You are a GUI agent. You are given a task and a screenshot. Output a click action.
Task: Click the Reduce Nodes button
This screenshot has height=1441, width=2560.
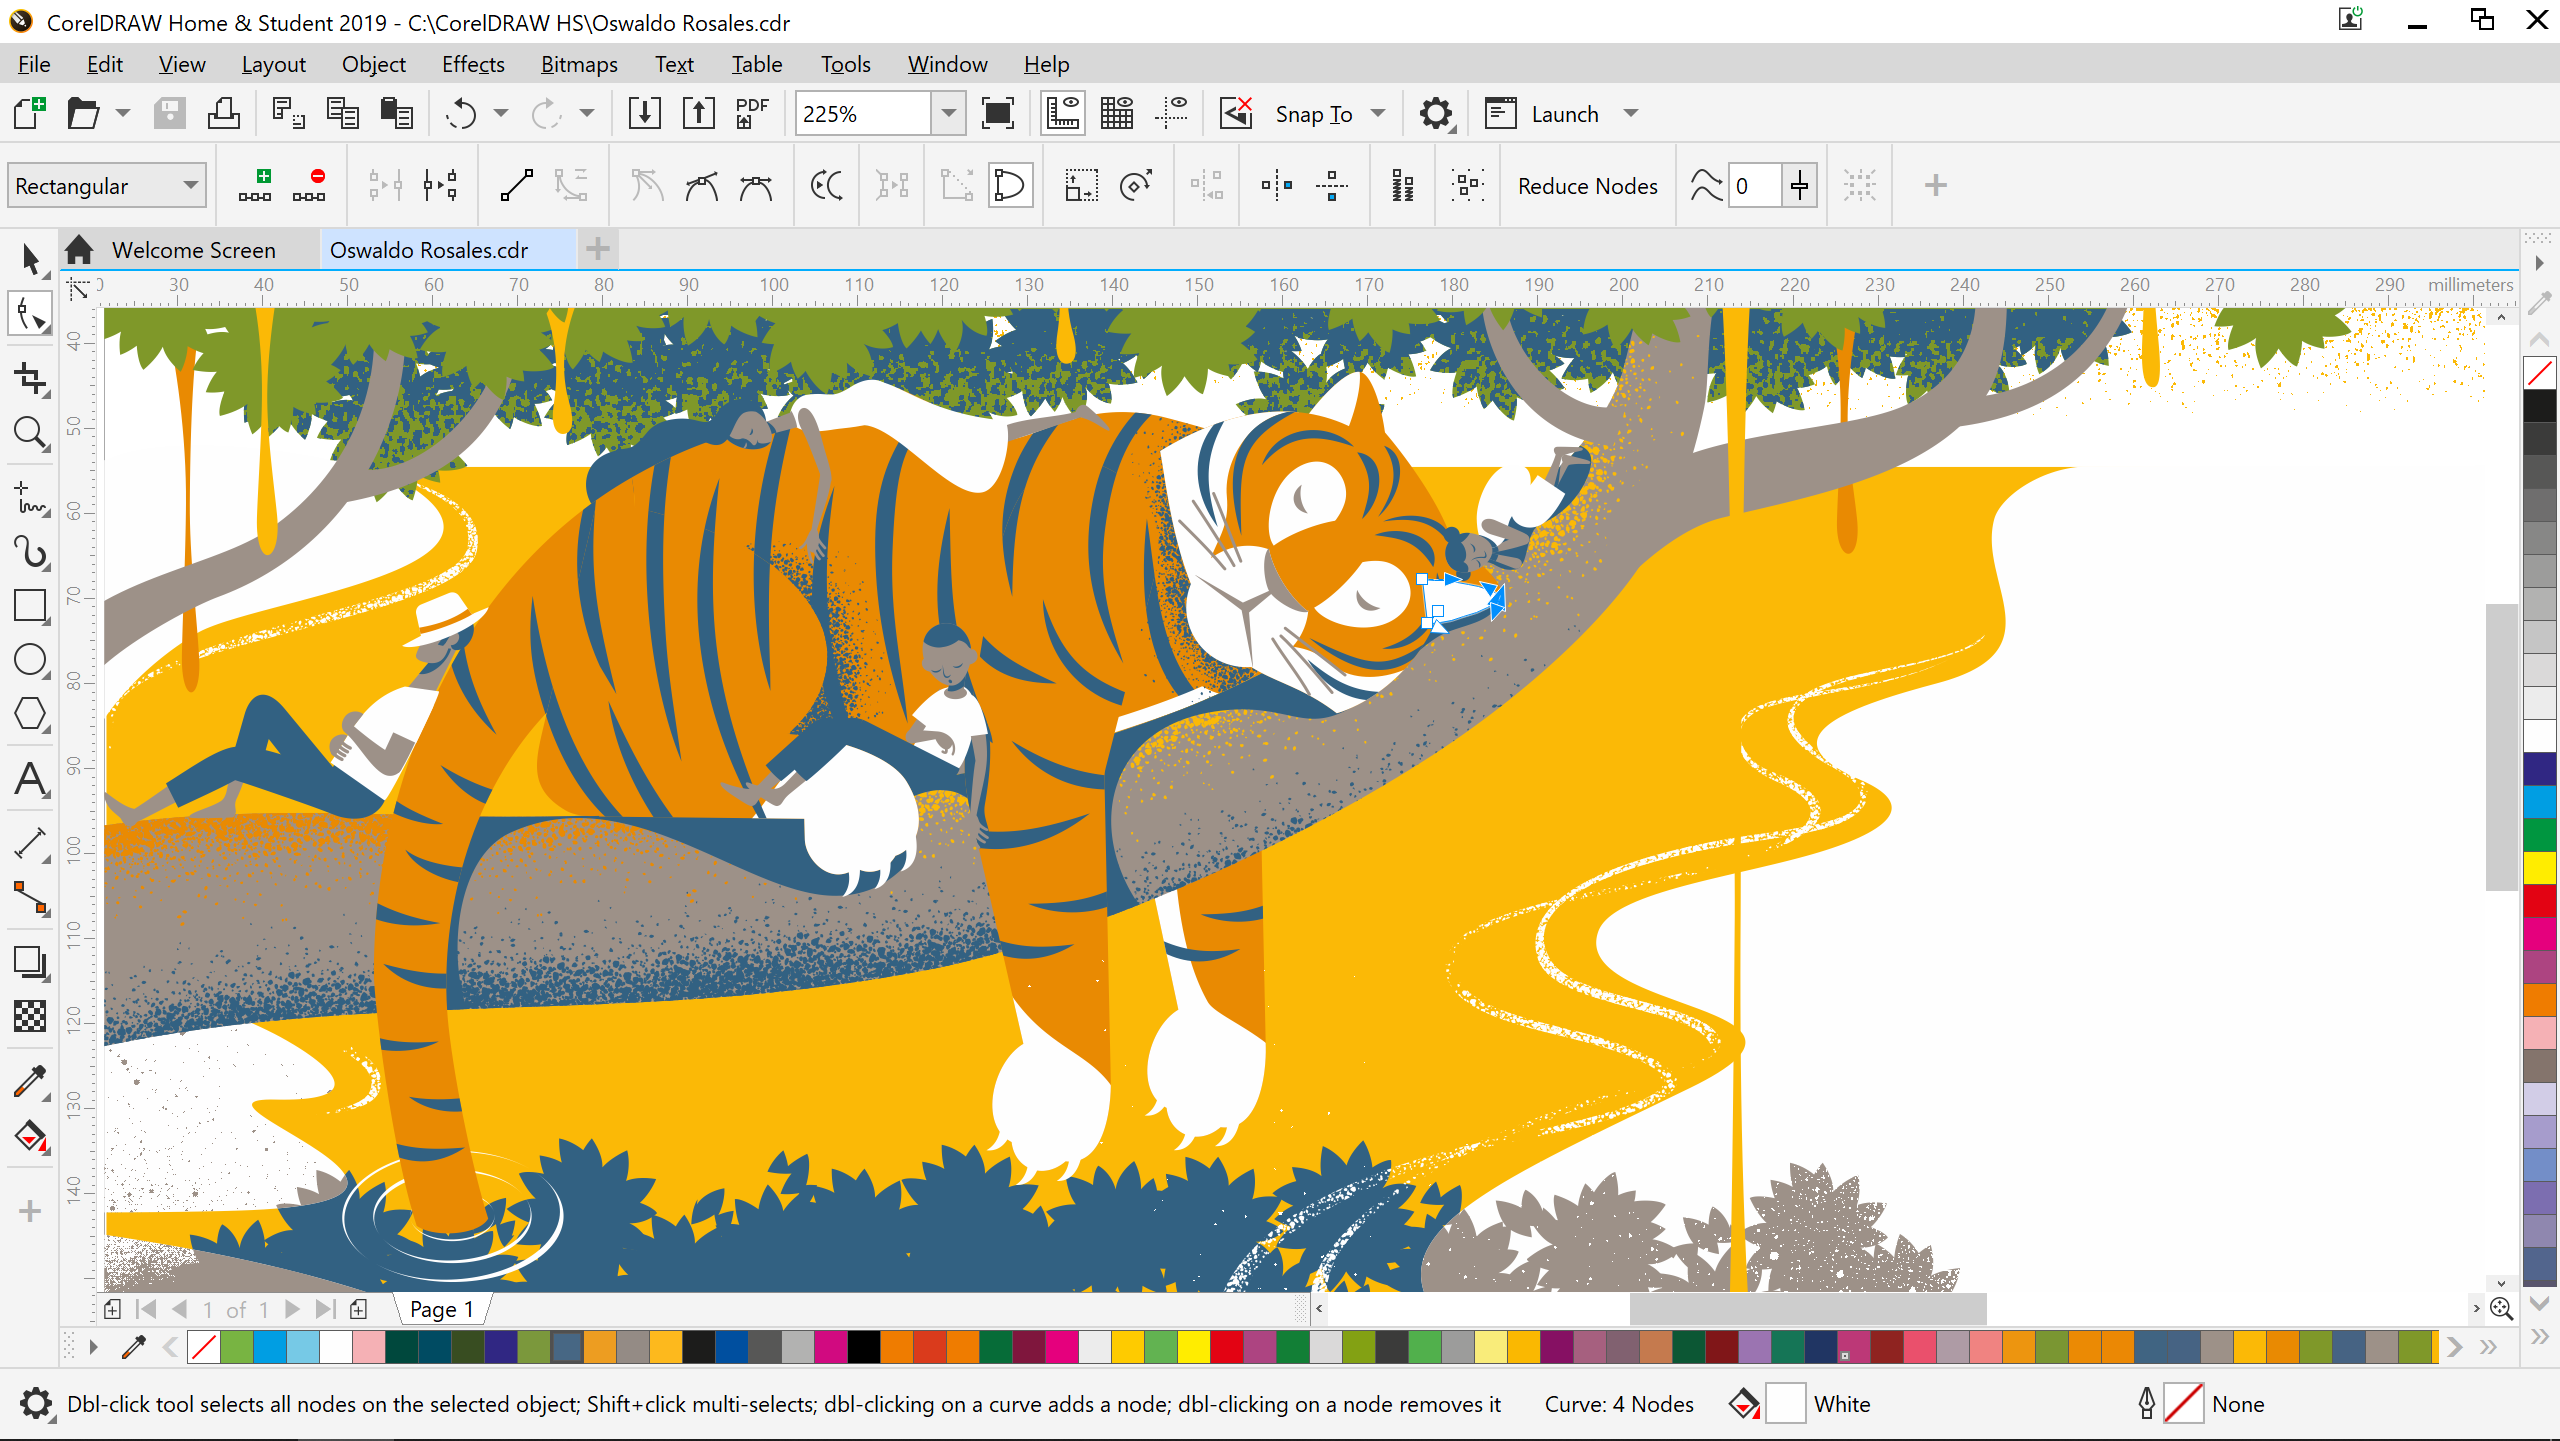[1584, 185]
